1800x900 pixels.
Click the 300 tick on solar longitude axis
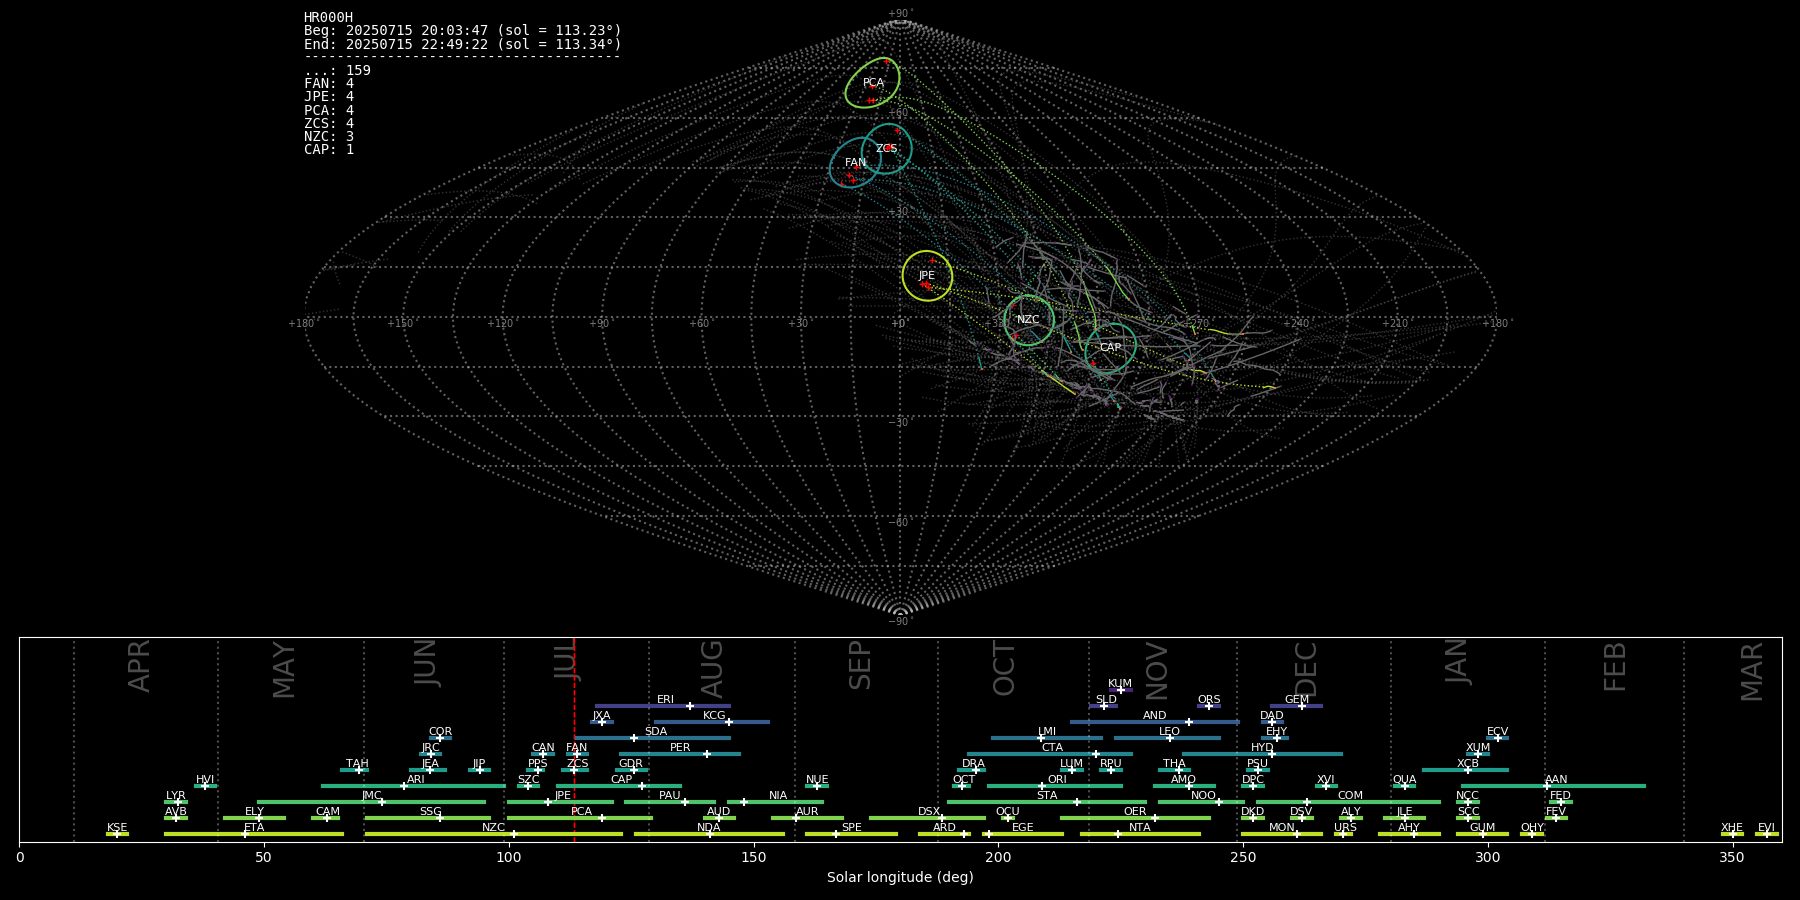pos(1488,857)
